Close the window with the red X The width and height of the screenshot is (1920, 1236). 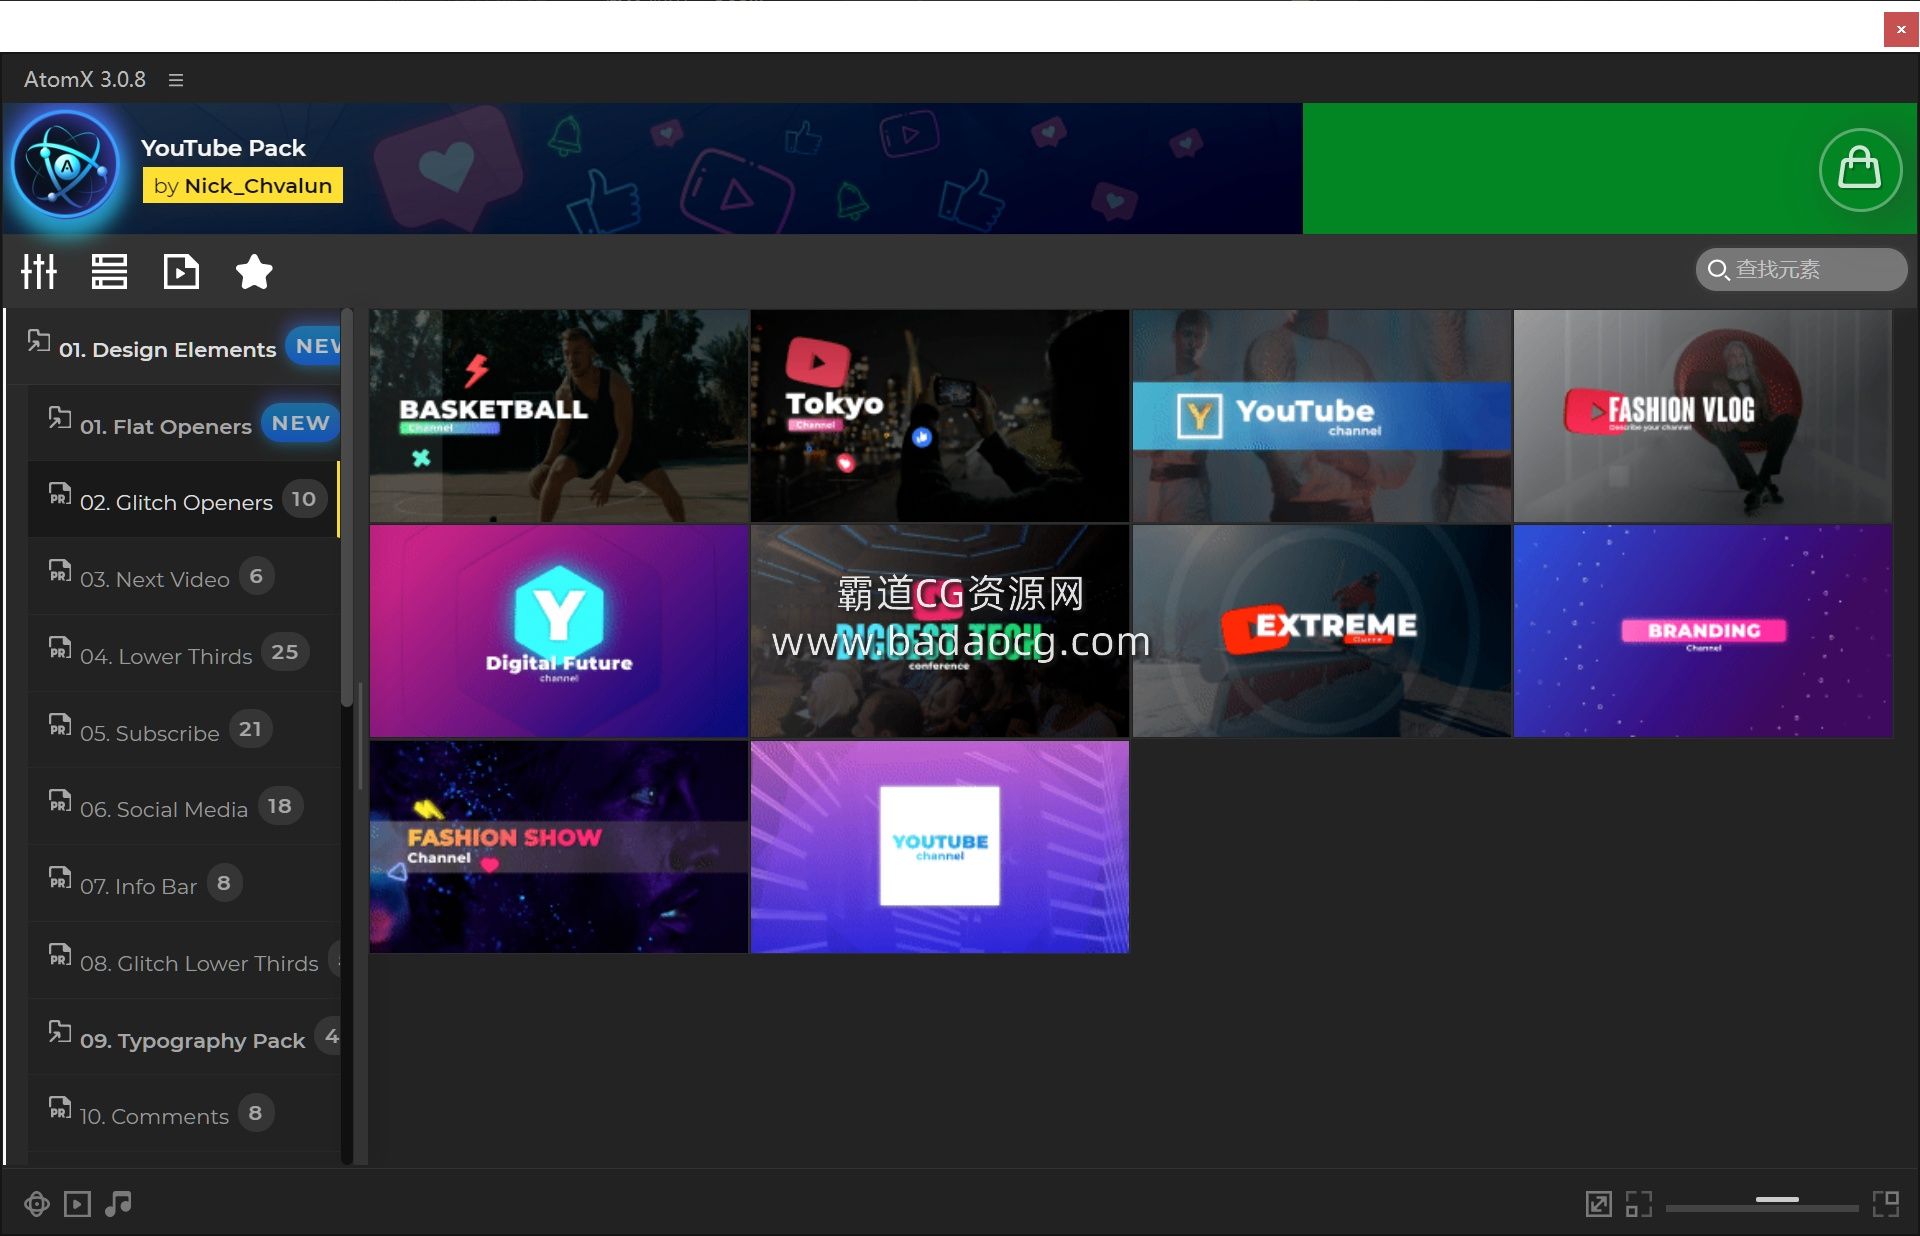(x=1901, y=29)
